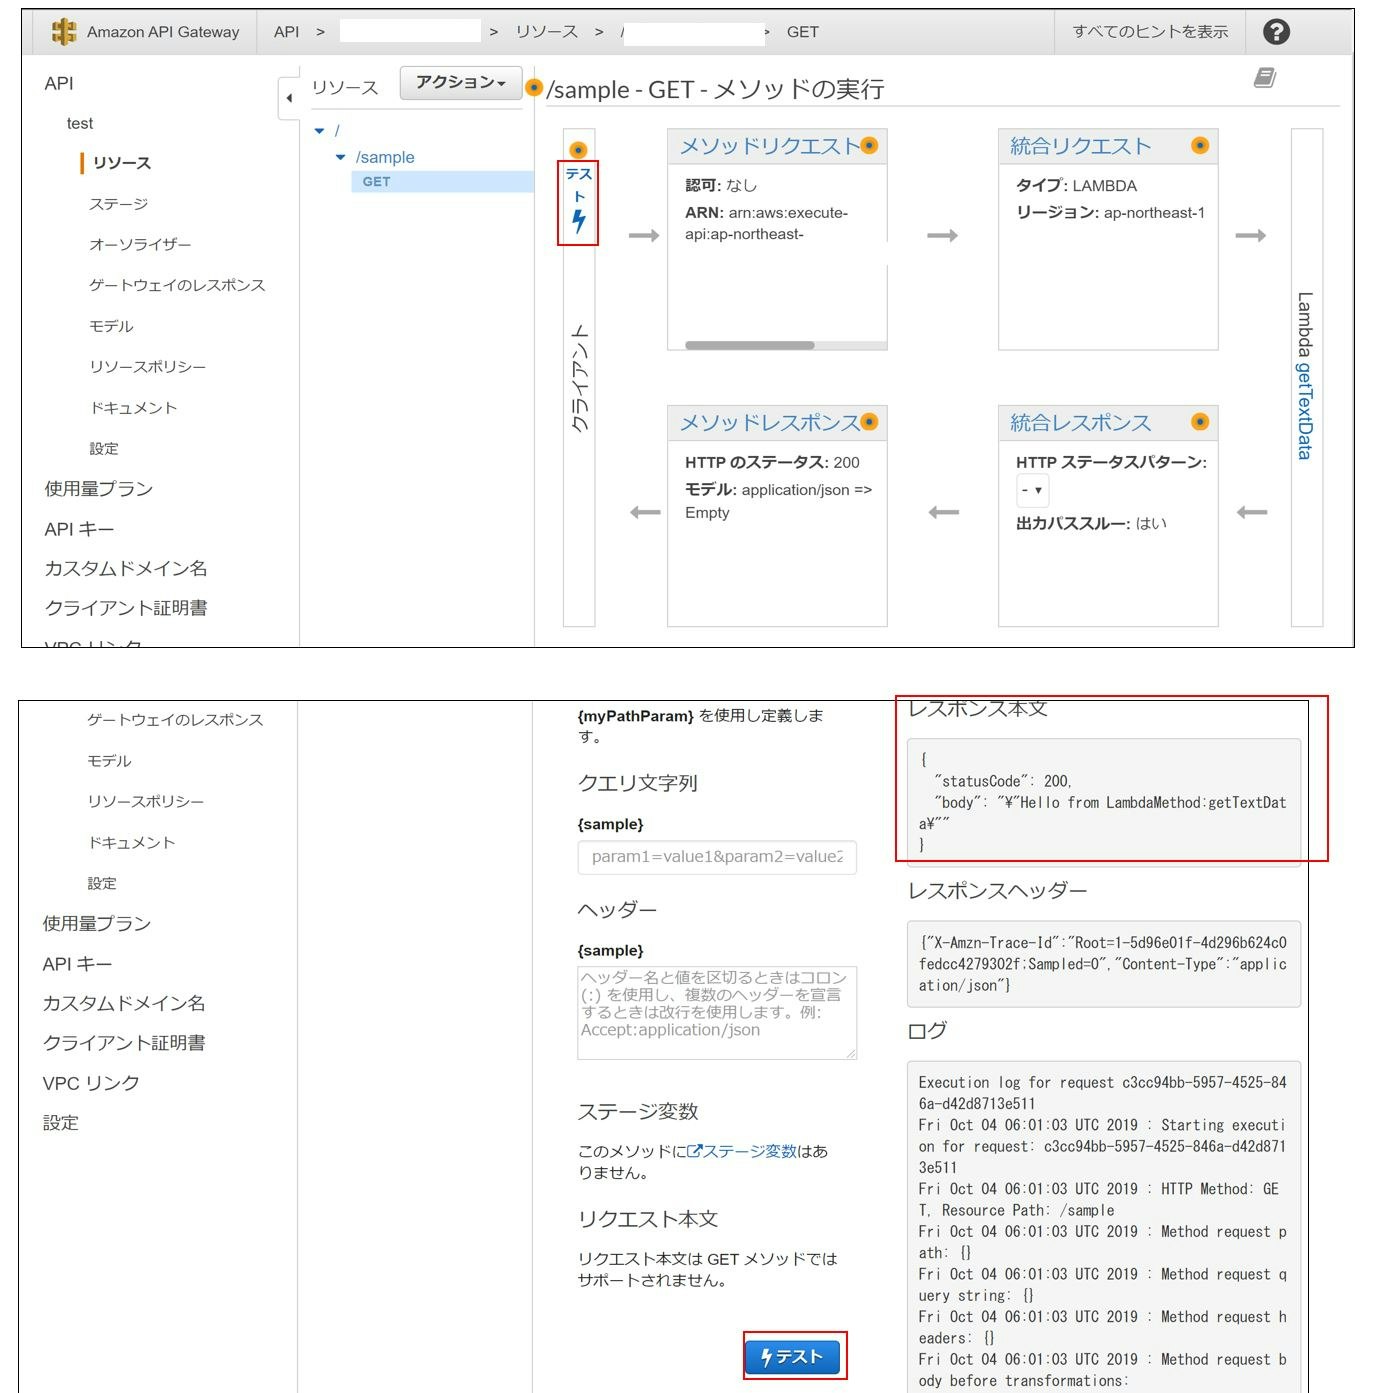Open the メソッドレスポンス link
This screenshot has height=1393, width=1391.
pyautogui.click(x=769, y=422)
